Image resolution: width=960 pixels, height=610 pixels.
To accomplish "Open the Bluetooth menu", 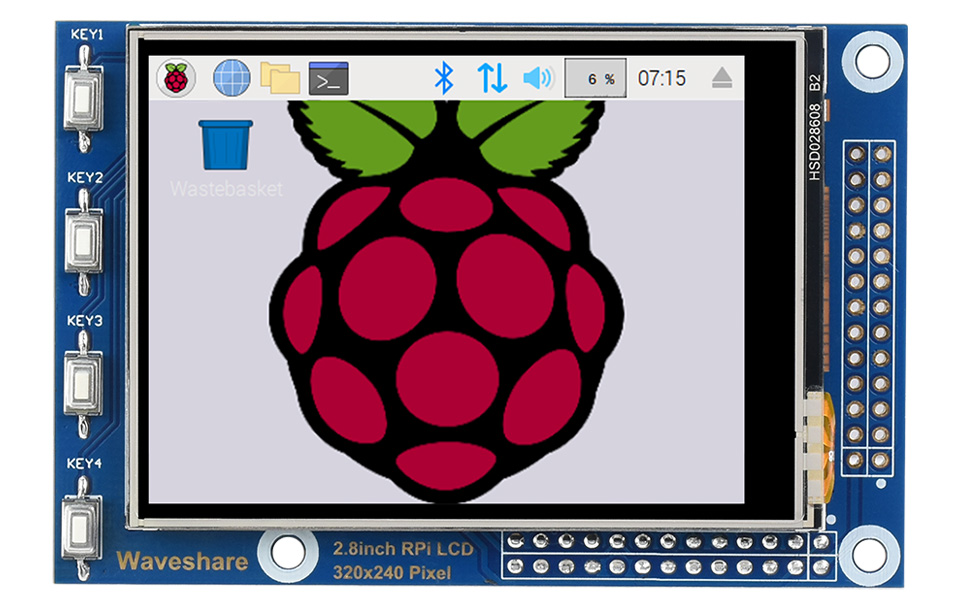I will point(444,78).
